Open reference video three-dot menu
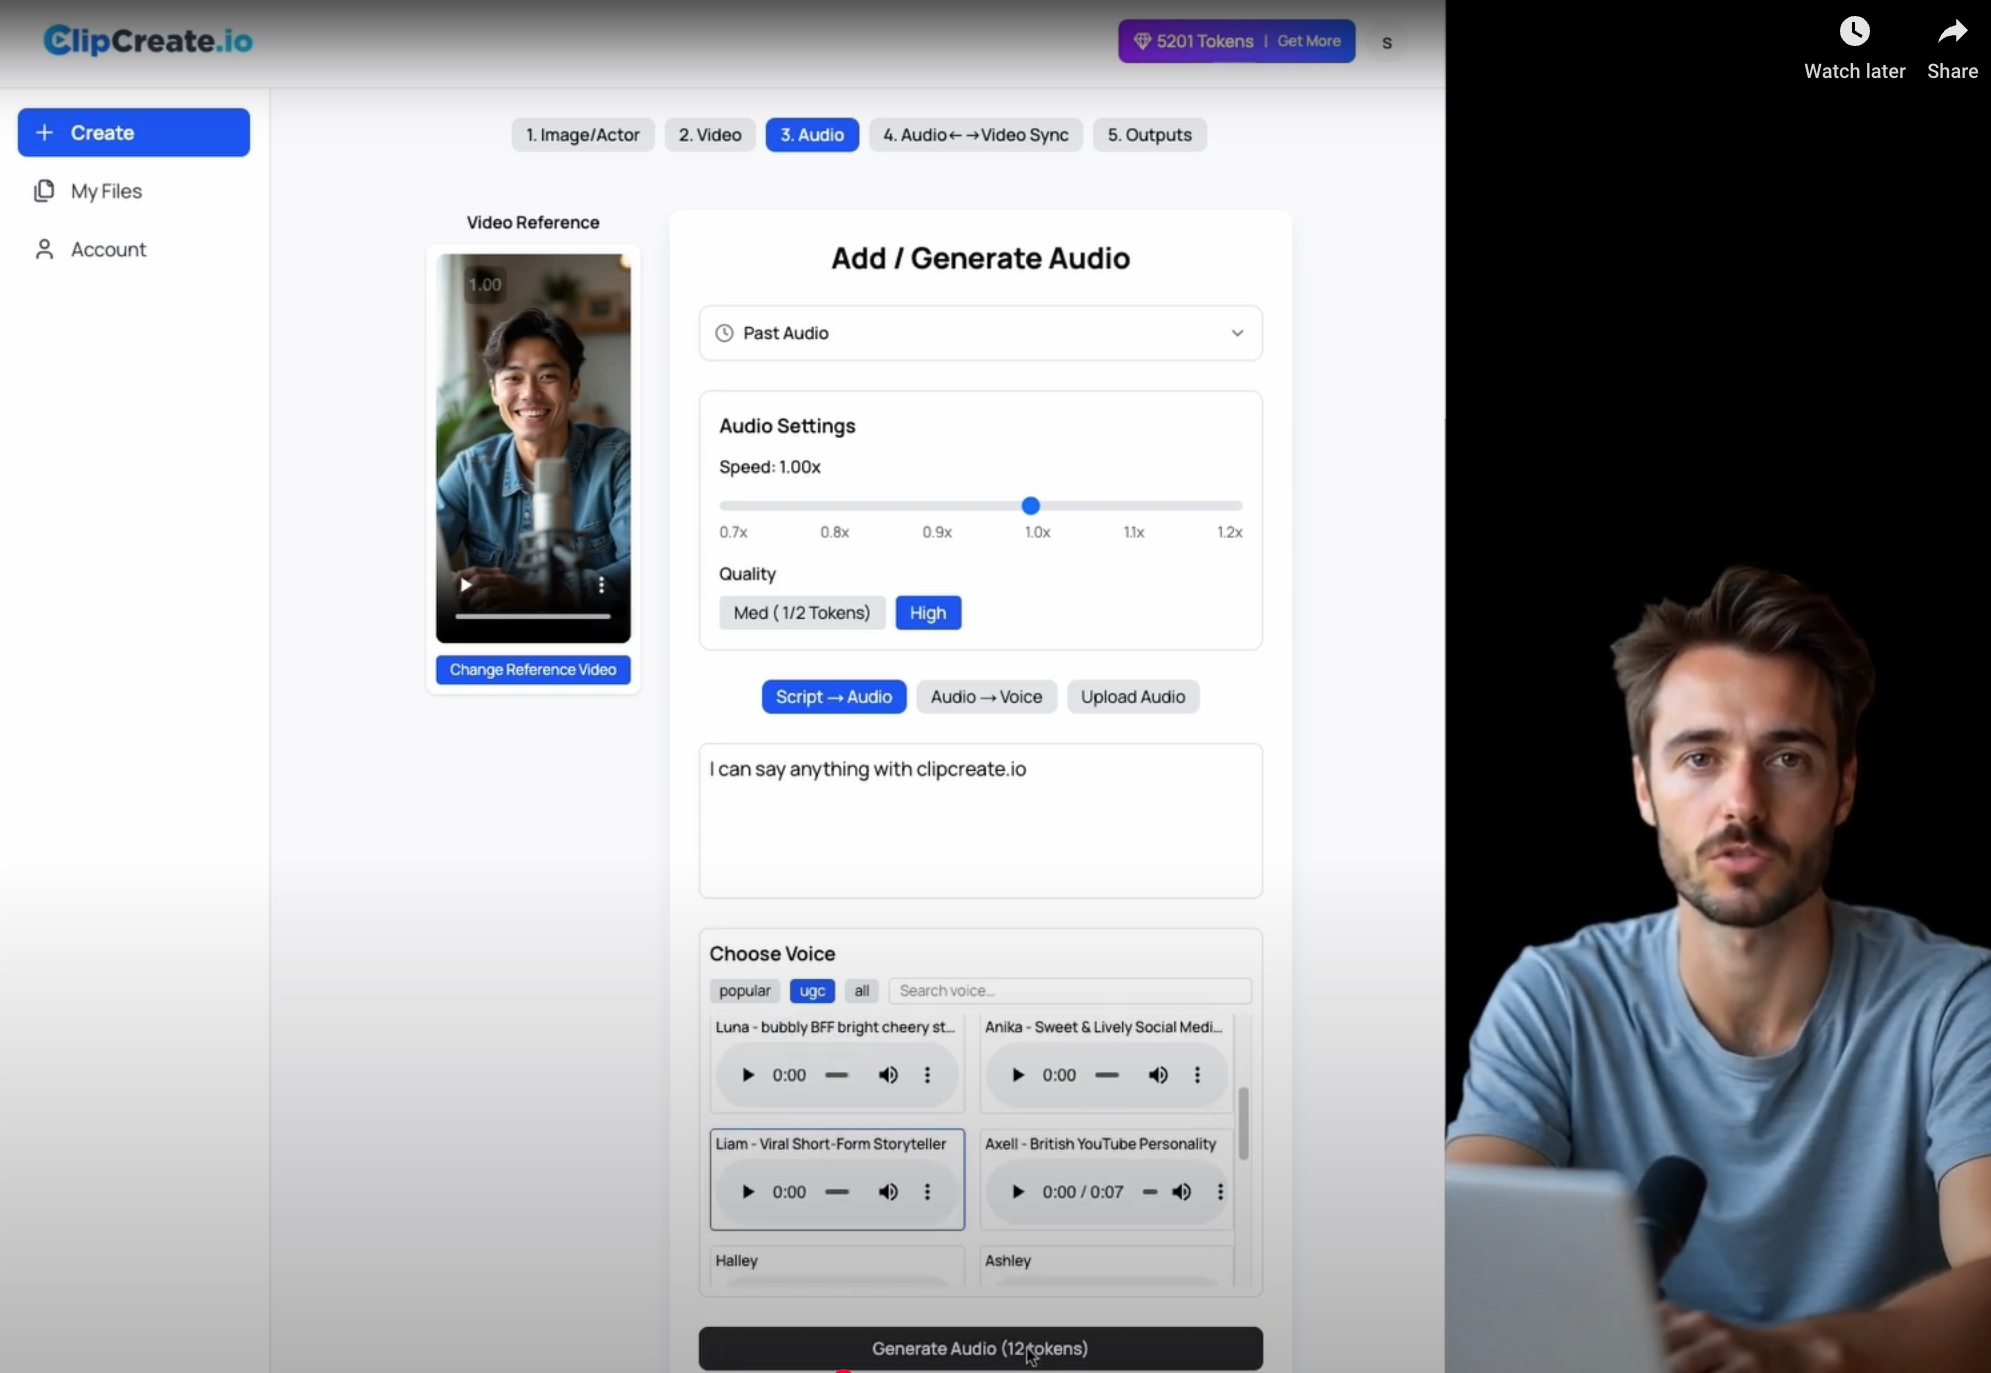This screenshot has width=1991, height=1373. click(x=601, y=585)
